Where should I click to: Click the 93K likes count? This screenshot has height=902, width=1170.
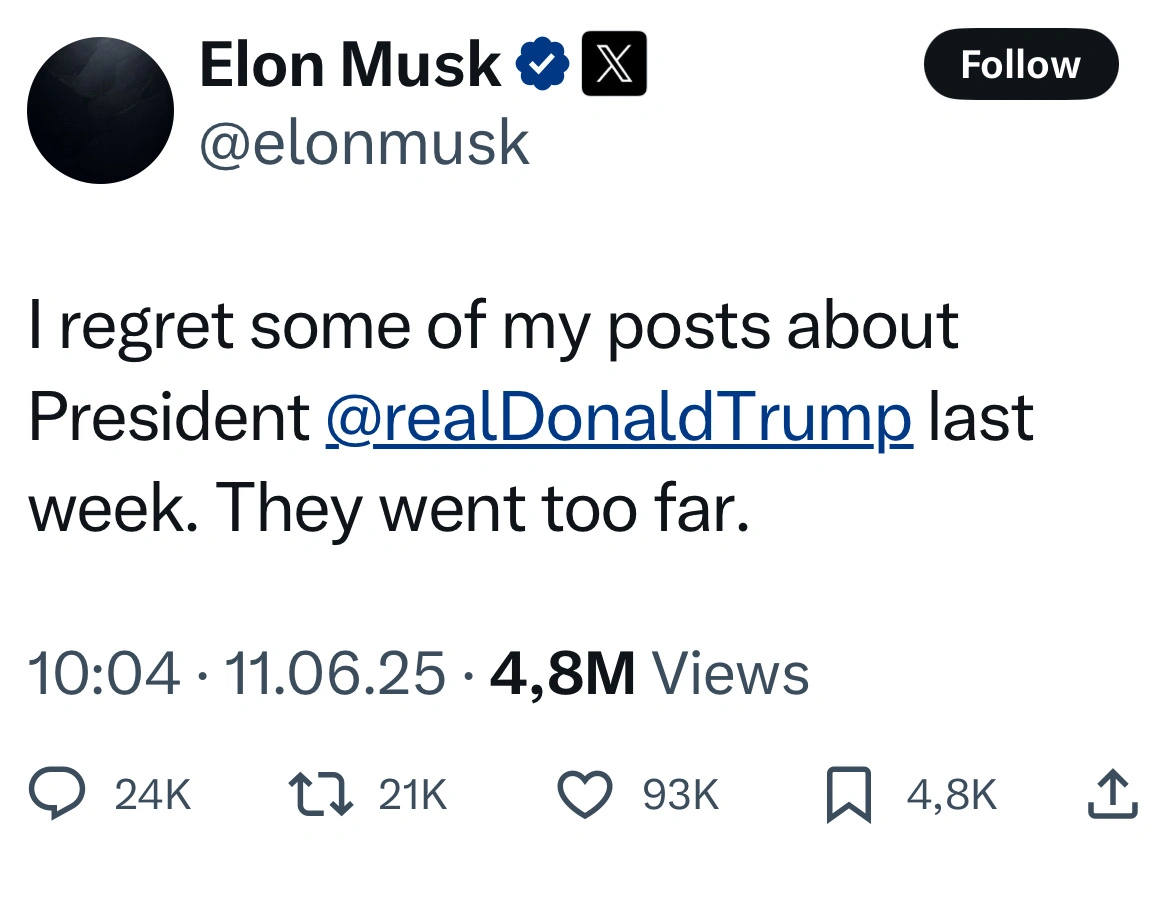681,795
